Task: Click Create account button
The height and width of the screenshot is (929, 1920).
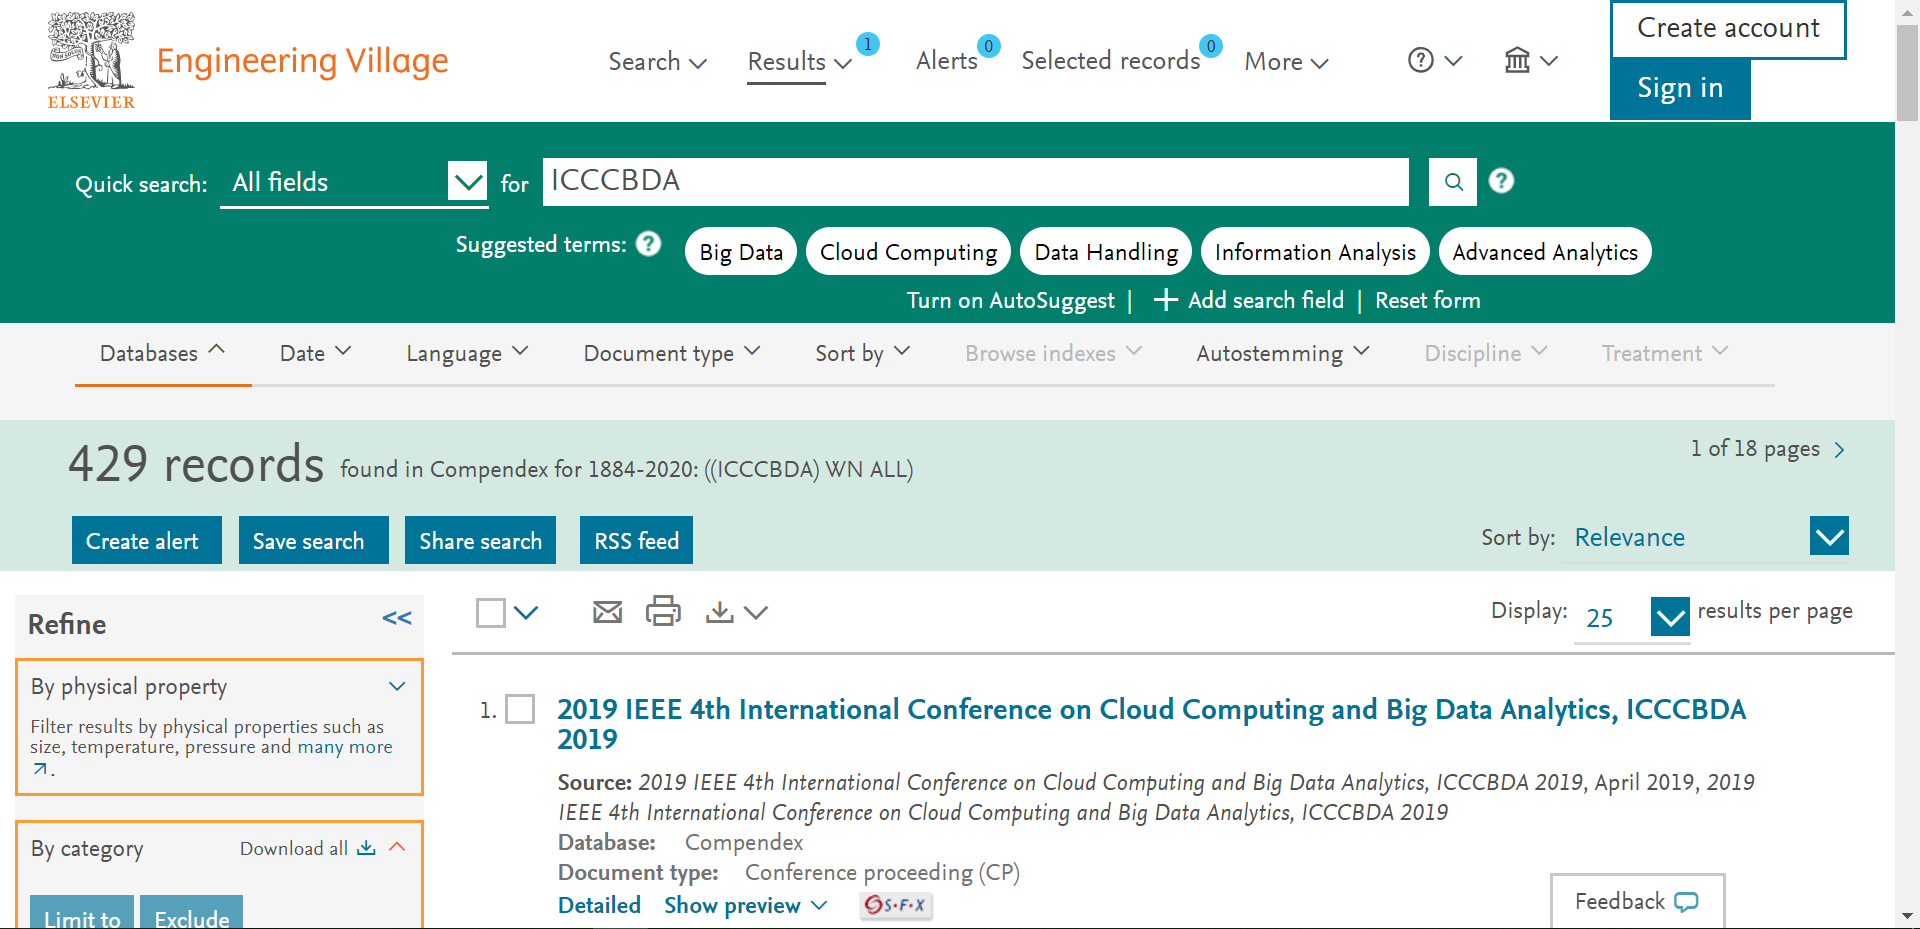Action: [1728, 29]
